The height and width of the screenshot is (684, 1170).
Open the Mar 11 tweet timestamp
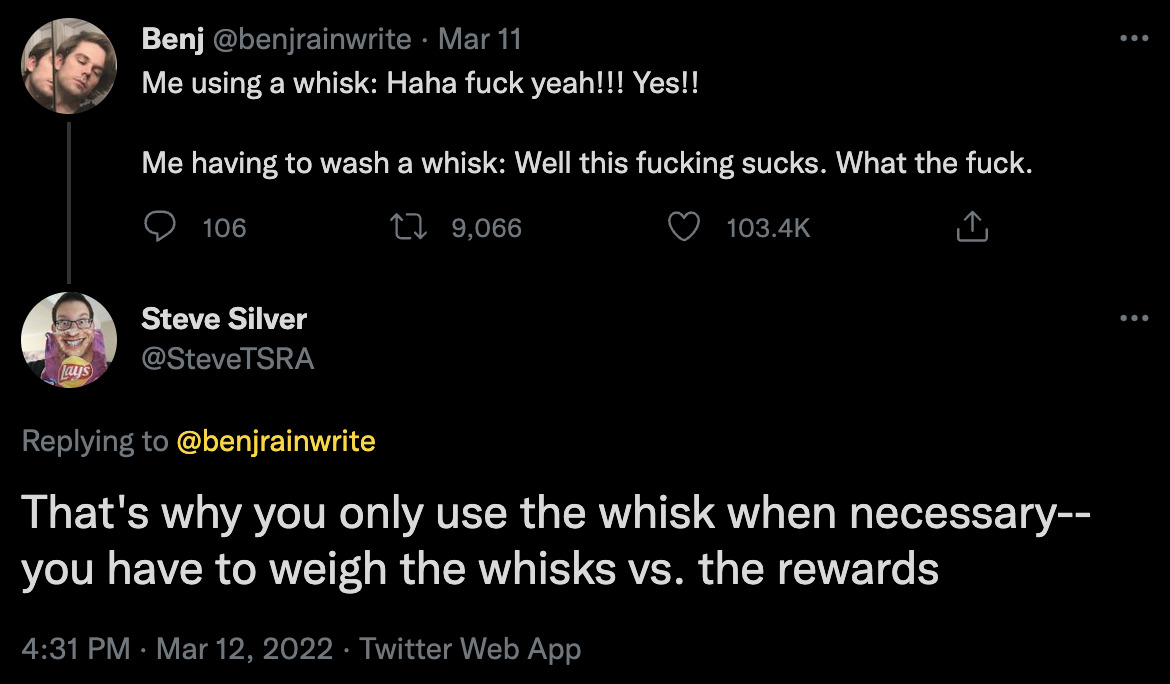[x=479, y=40]
